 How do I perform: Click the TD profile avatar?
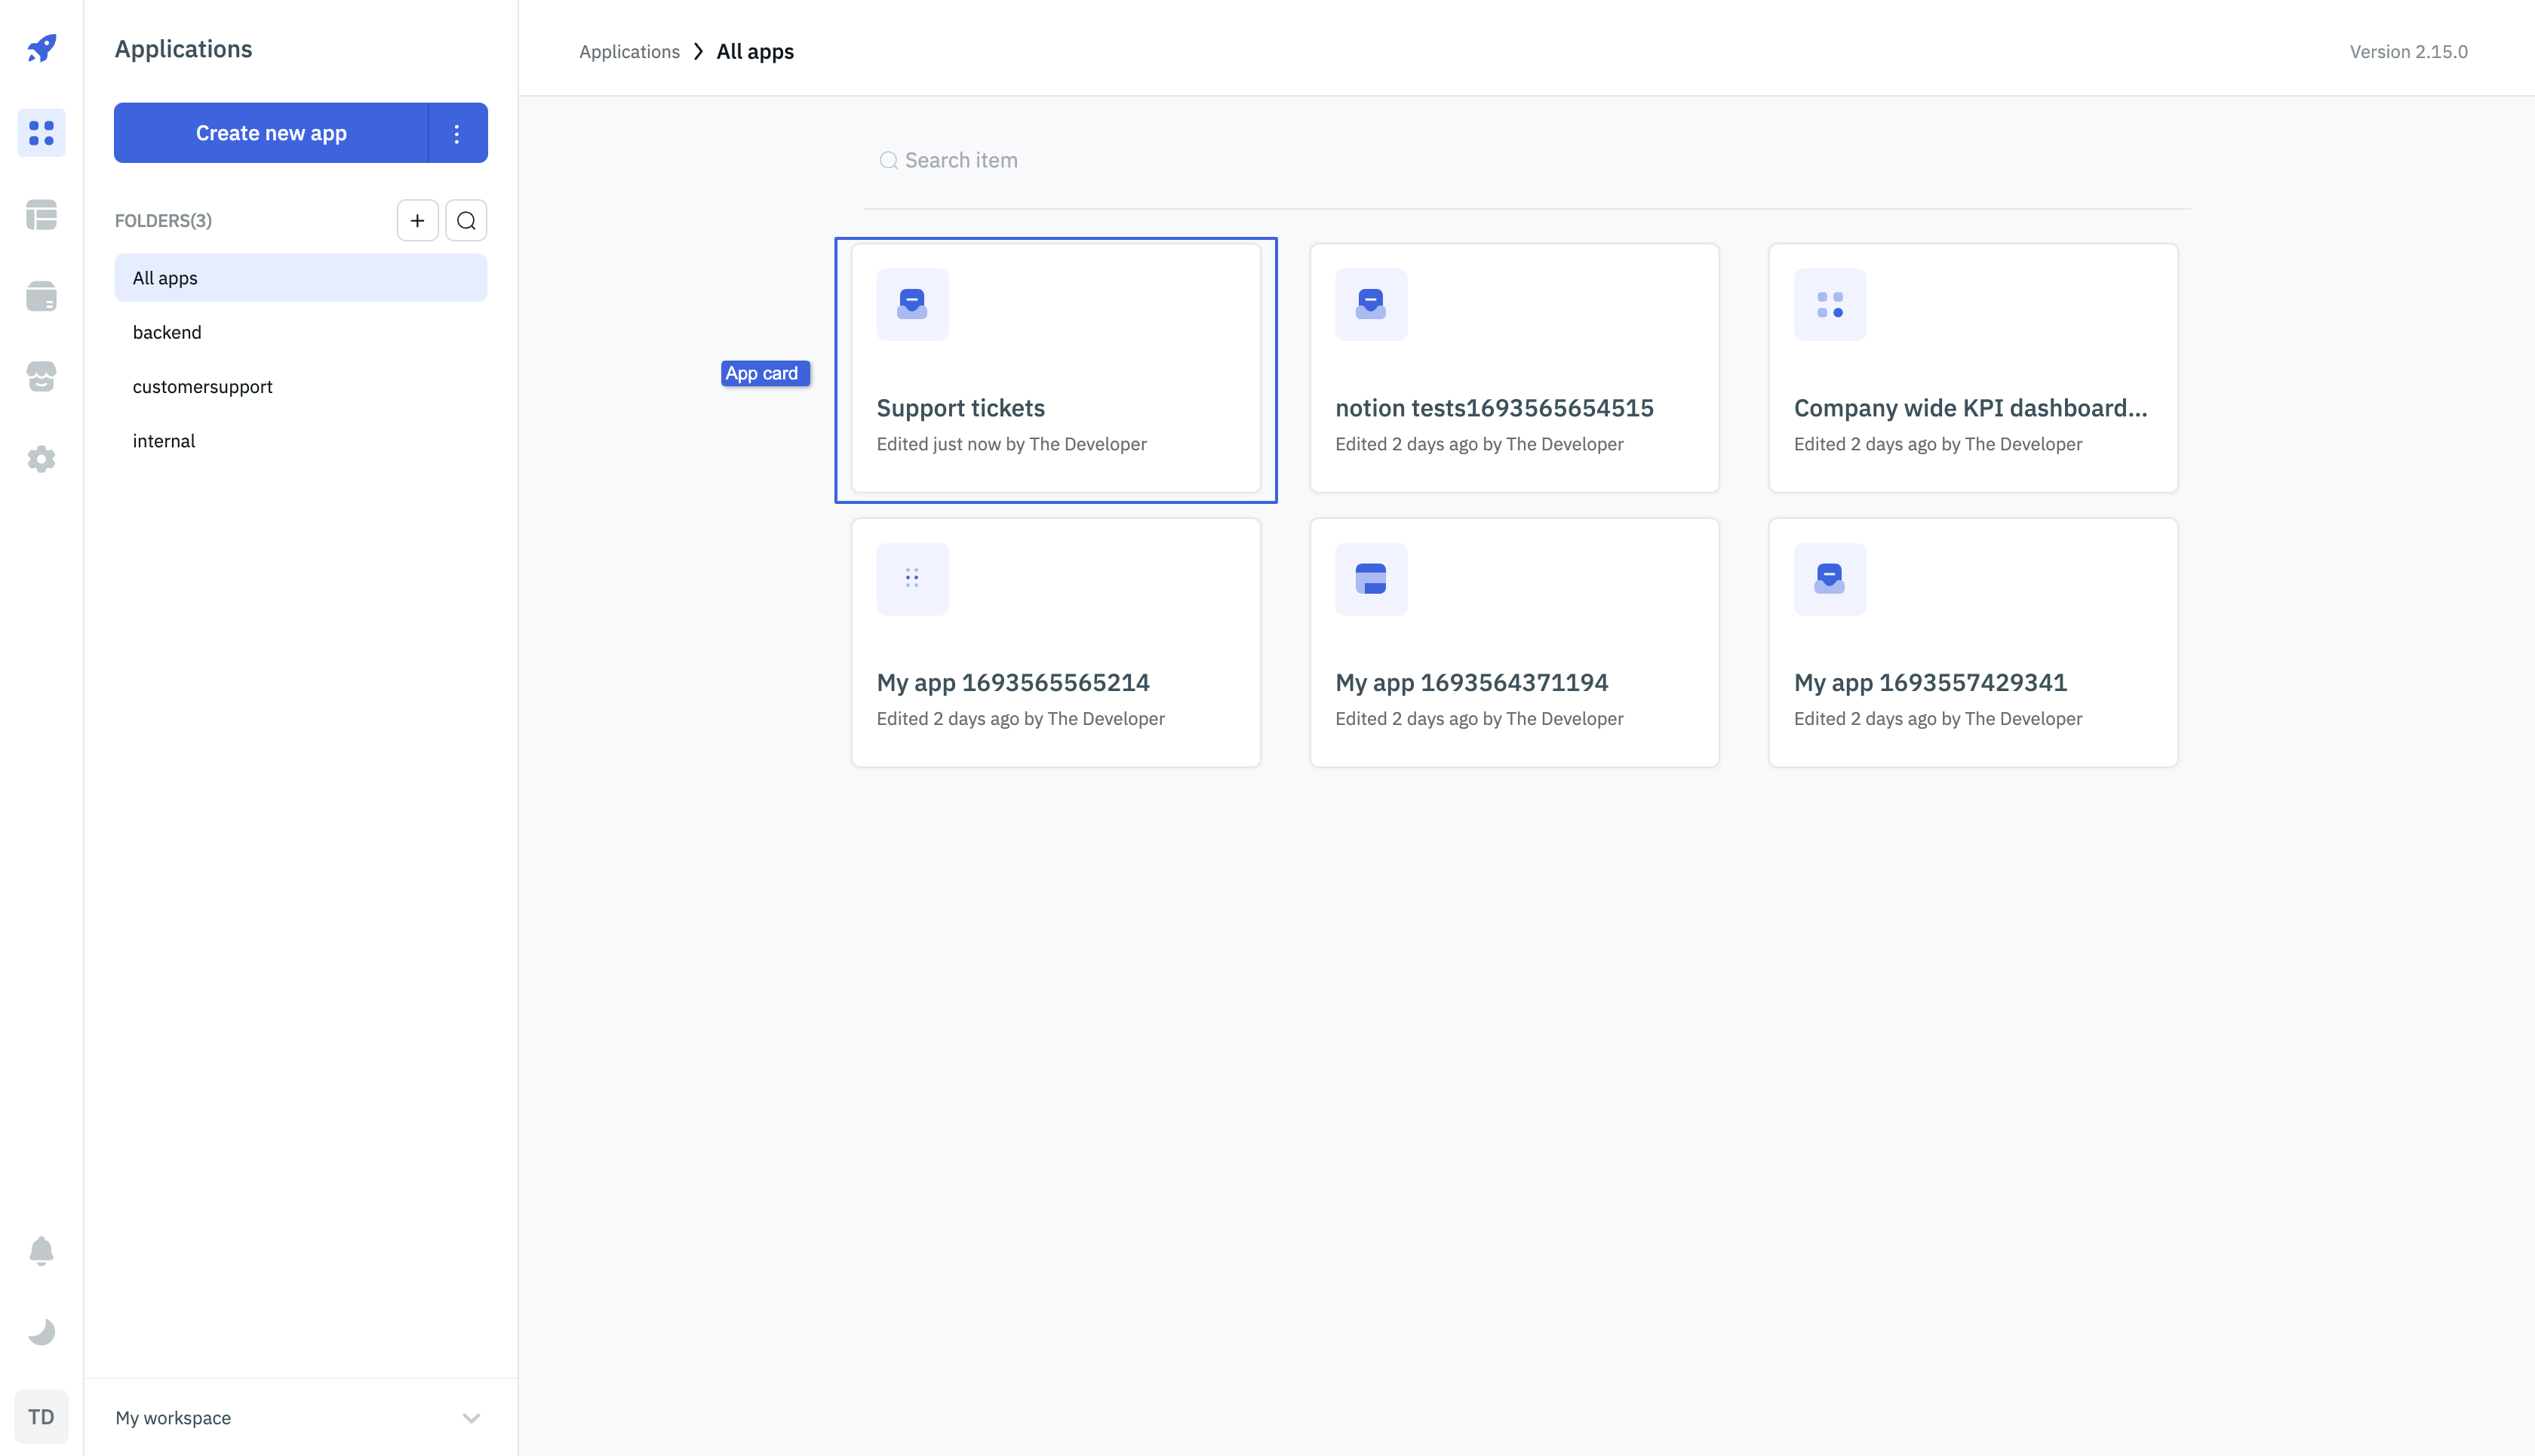pos(41,1416)
